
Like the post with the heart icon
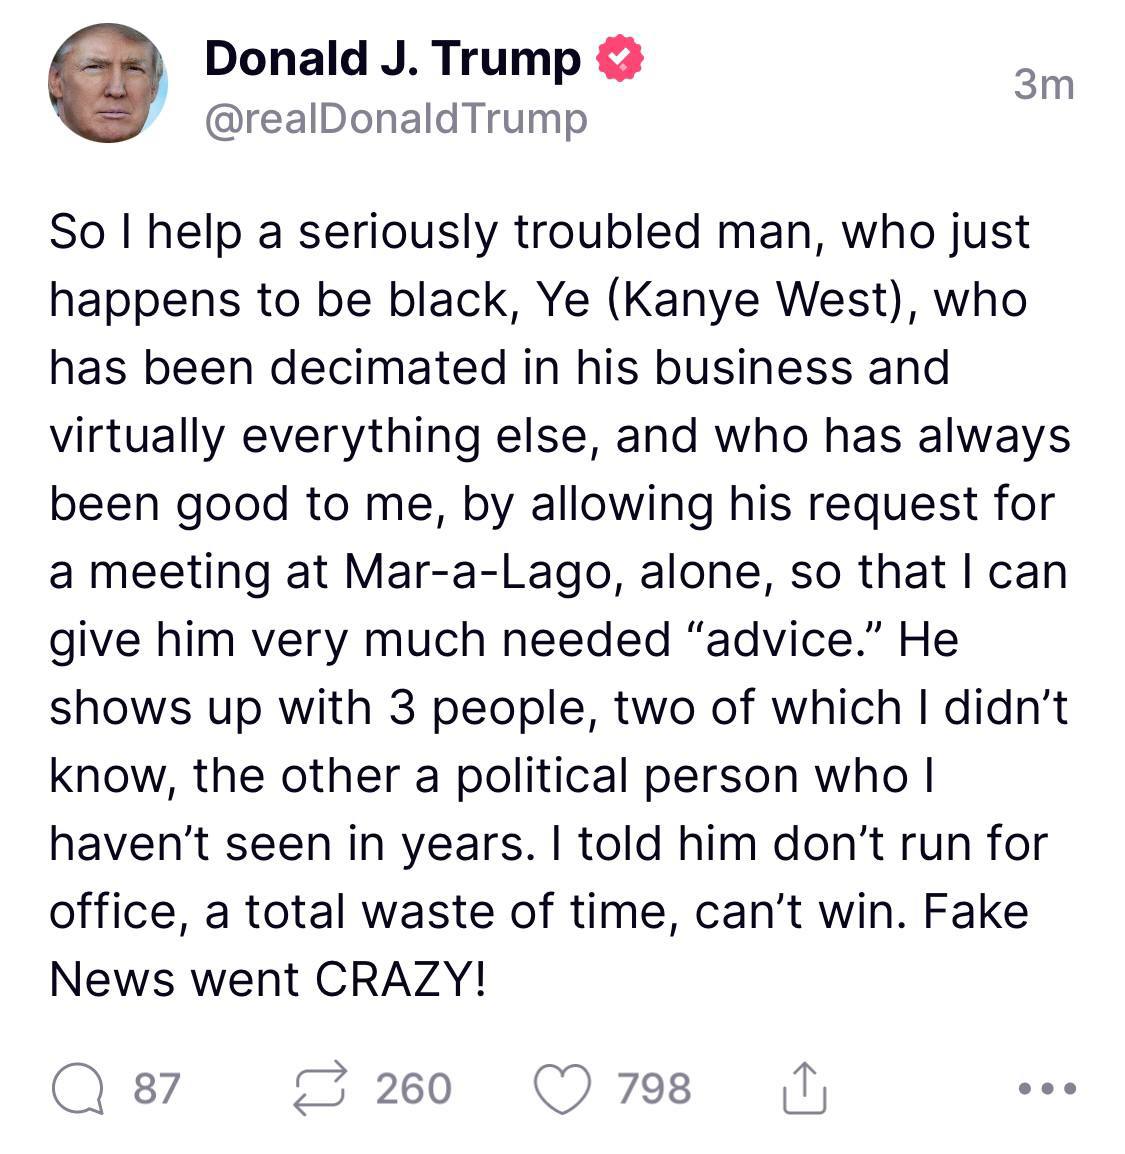point(562,1089)
